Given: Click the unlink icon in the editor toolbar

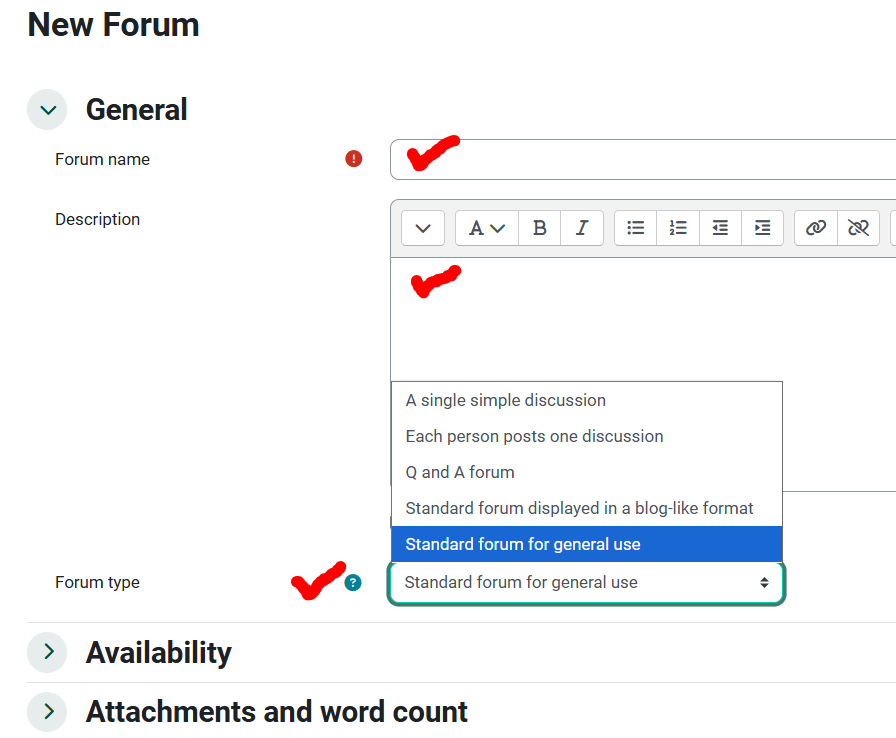Looking at the screenshot, I should click(858, 228).
